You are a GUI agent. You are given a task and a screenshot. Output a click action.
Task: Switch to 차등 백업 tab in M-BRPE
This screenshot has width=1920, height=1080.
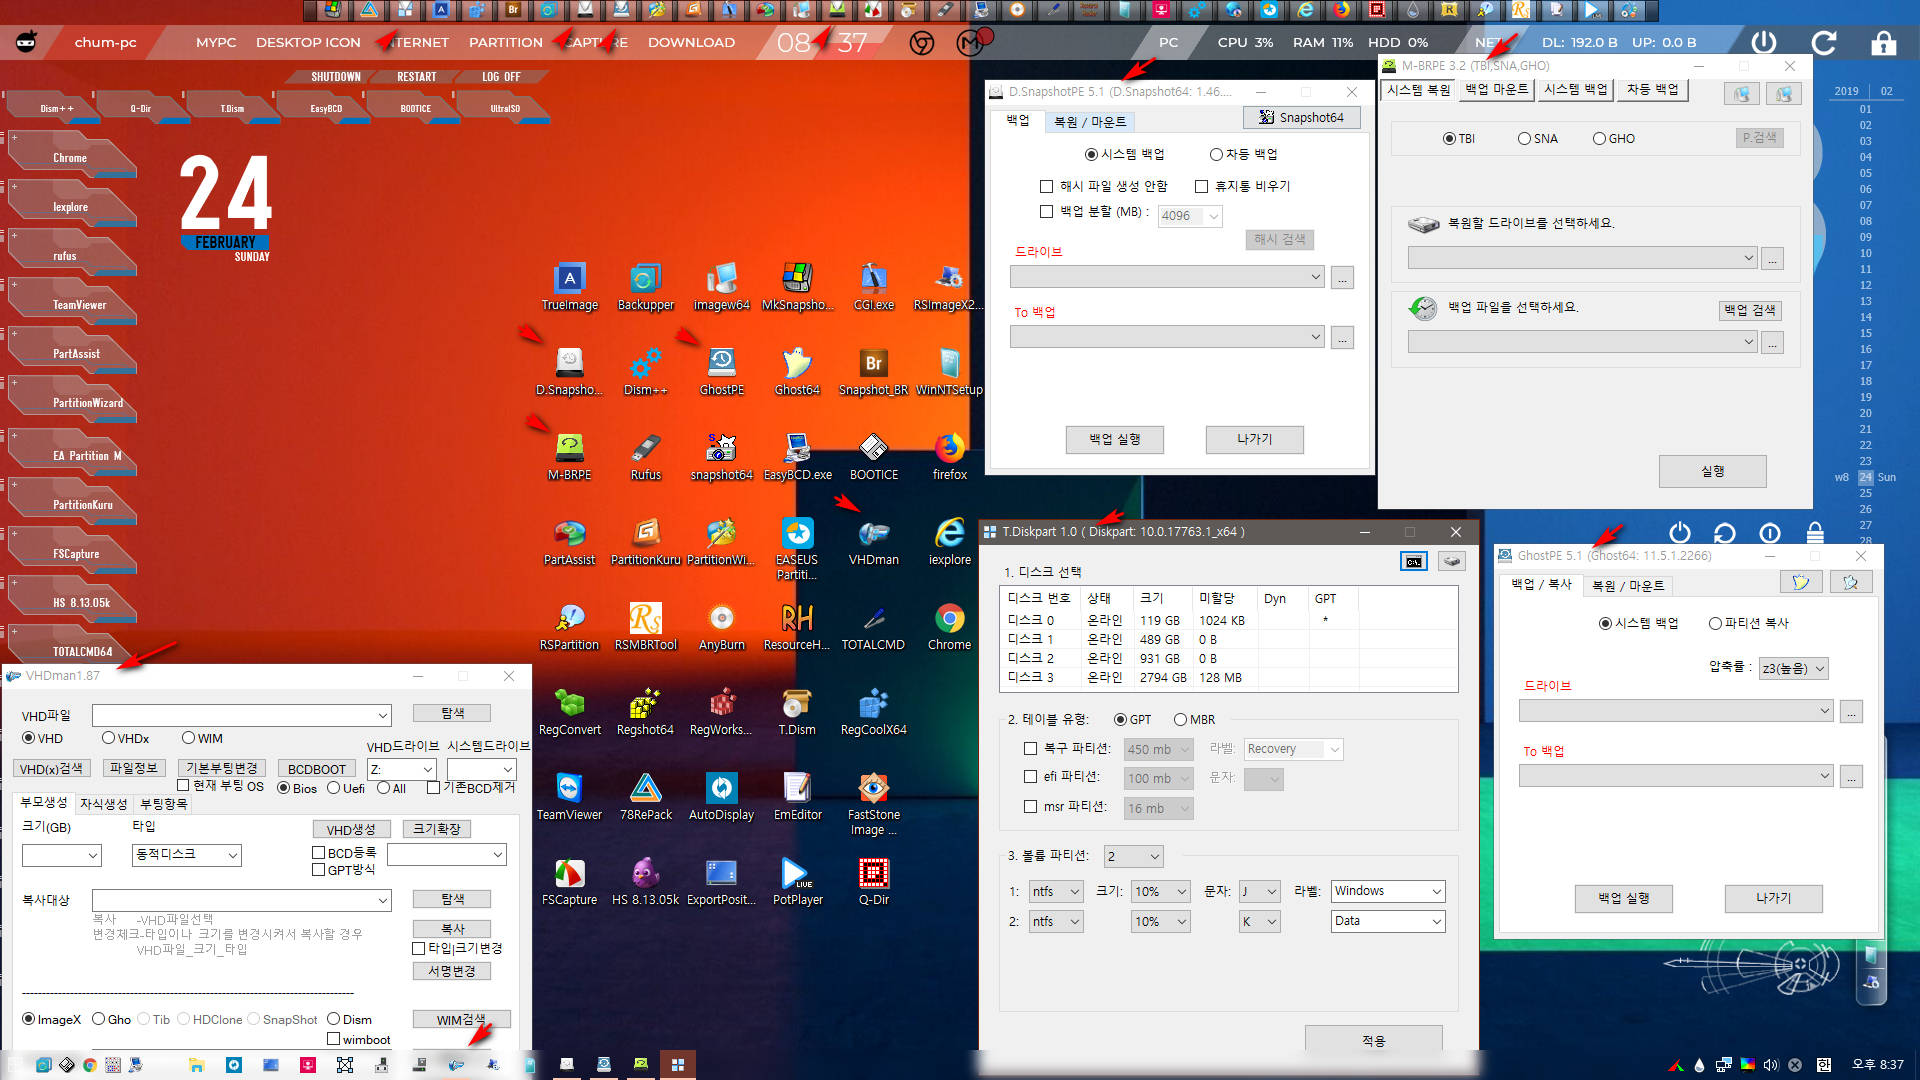[x=1652, y=89]
